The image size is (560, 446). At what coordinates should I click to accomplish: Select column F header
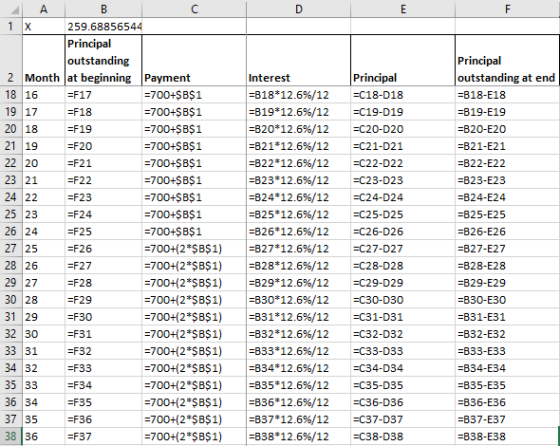click(508, 9)
